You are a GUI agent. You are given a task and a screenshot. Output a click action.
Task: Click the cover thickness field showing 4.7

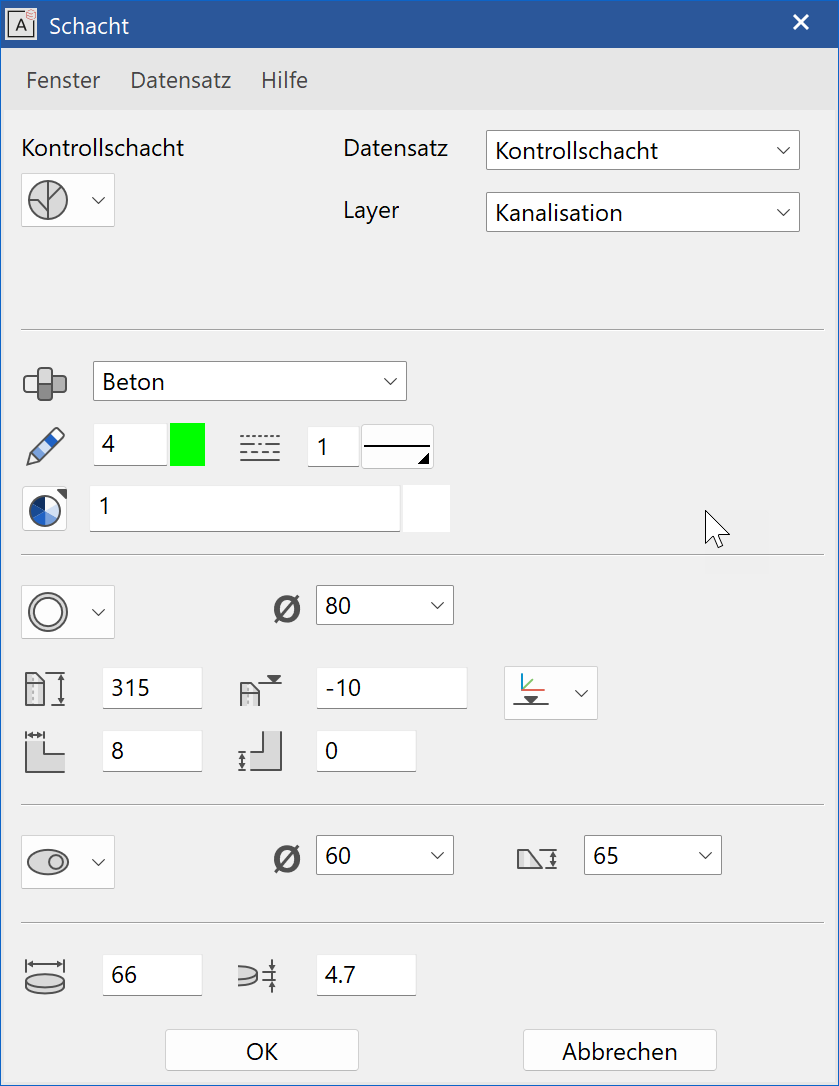(x=366, y=975)
